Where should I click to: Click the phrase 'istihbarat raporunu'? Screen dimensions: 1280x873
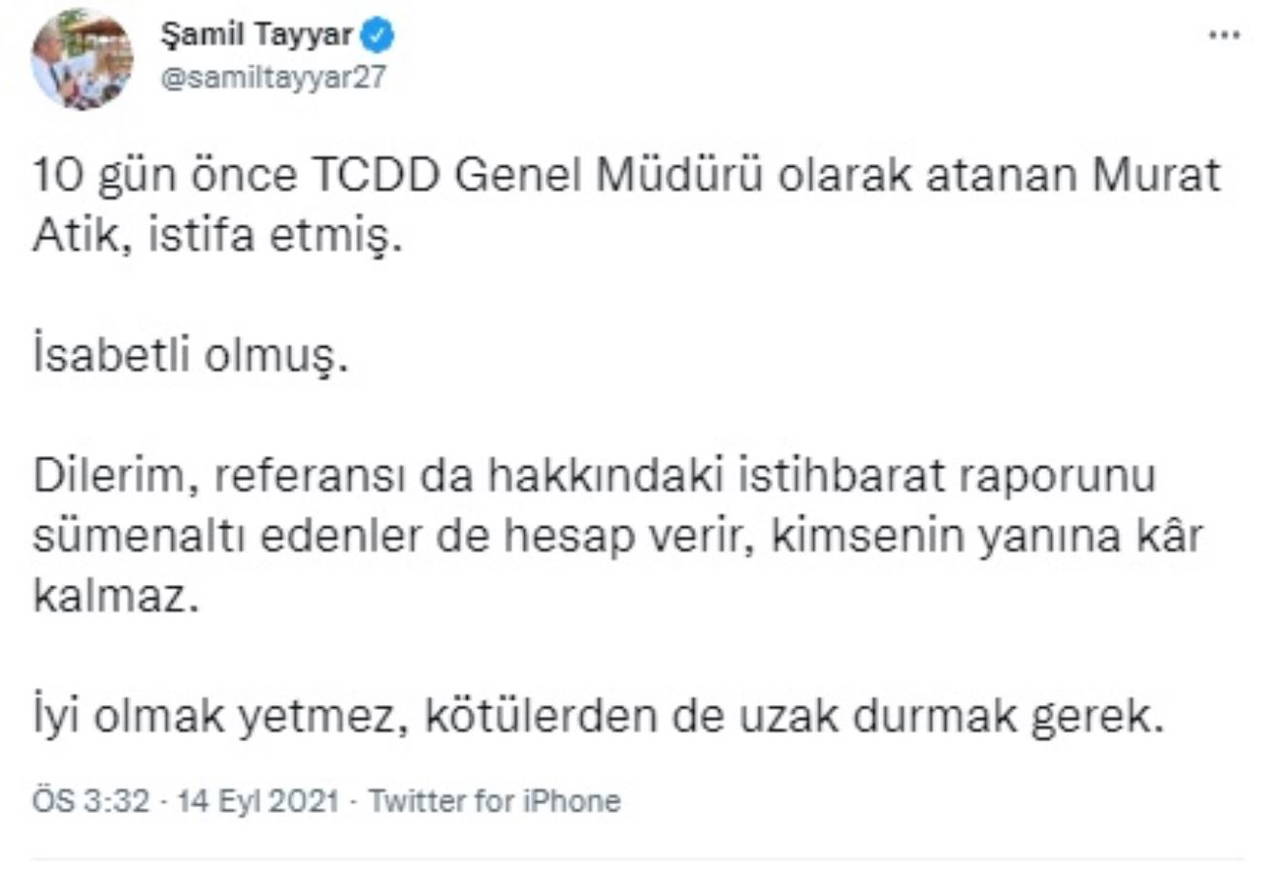coord(945,477)
